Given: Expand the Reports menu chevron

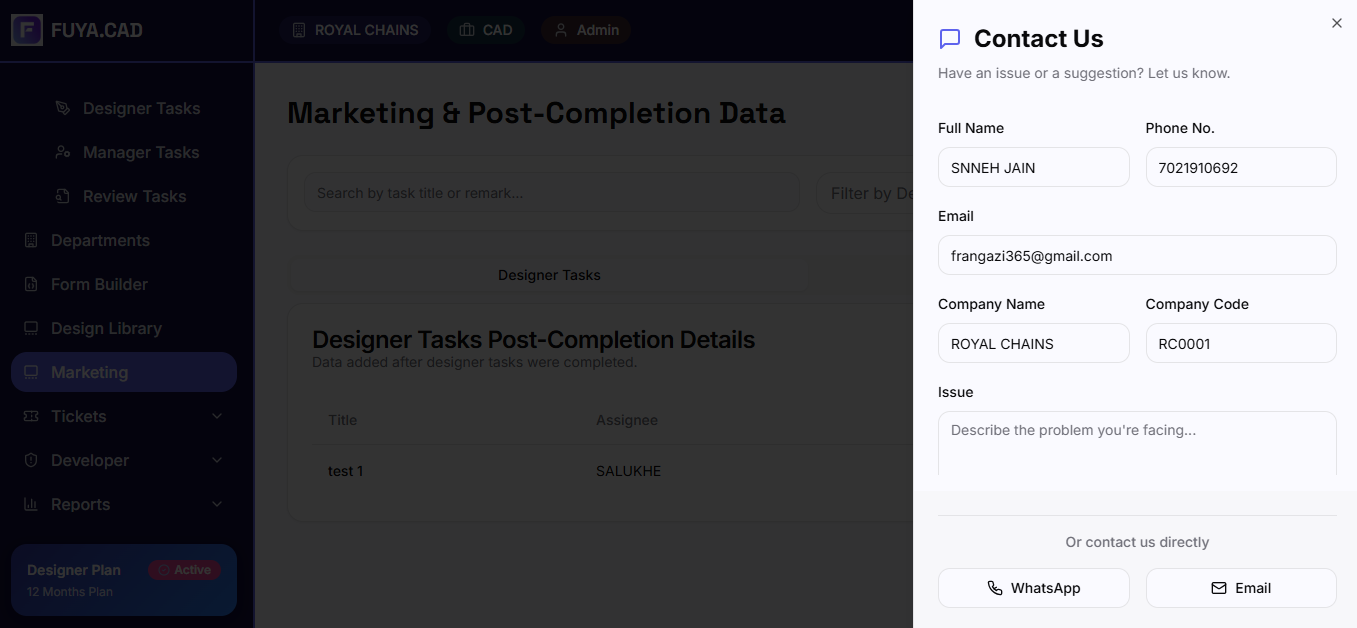Looking at the screenshot, I should [217, 504].
